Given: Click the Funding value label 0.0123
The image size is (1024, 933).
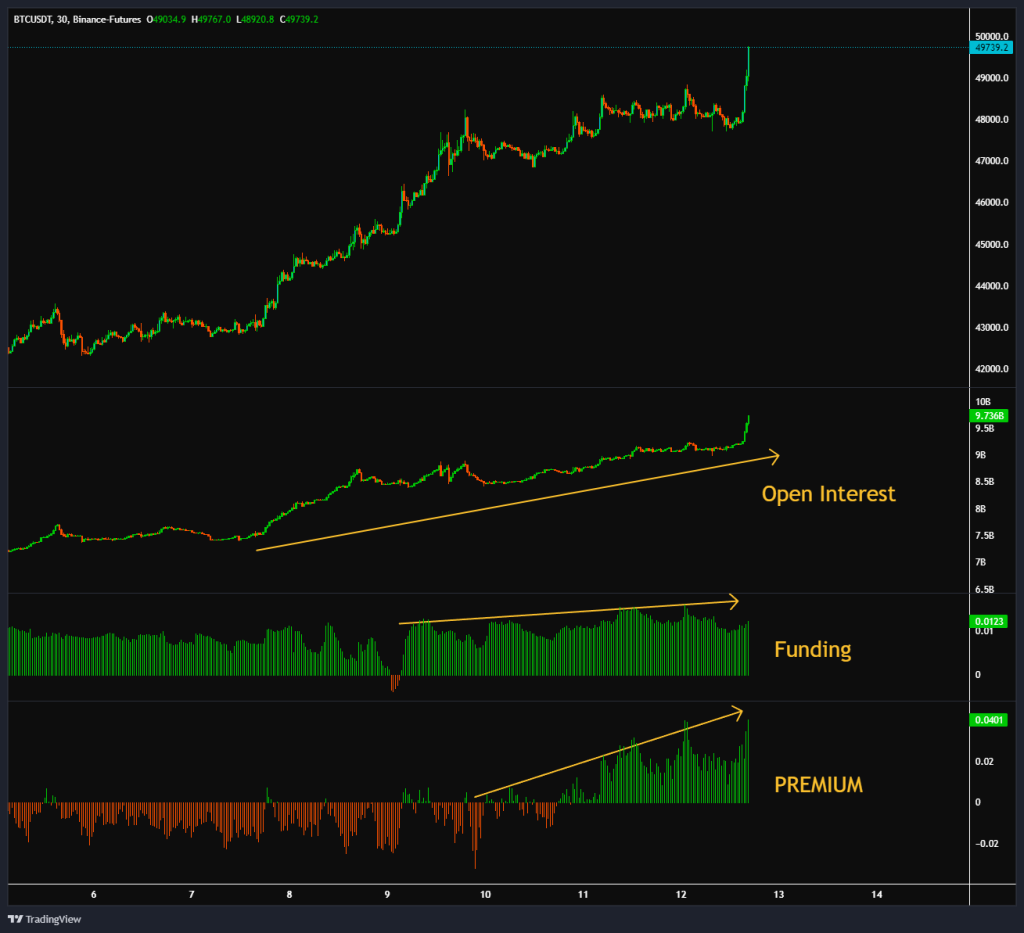Looking at the screenshot, I should [991, 620].
